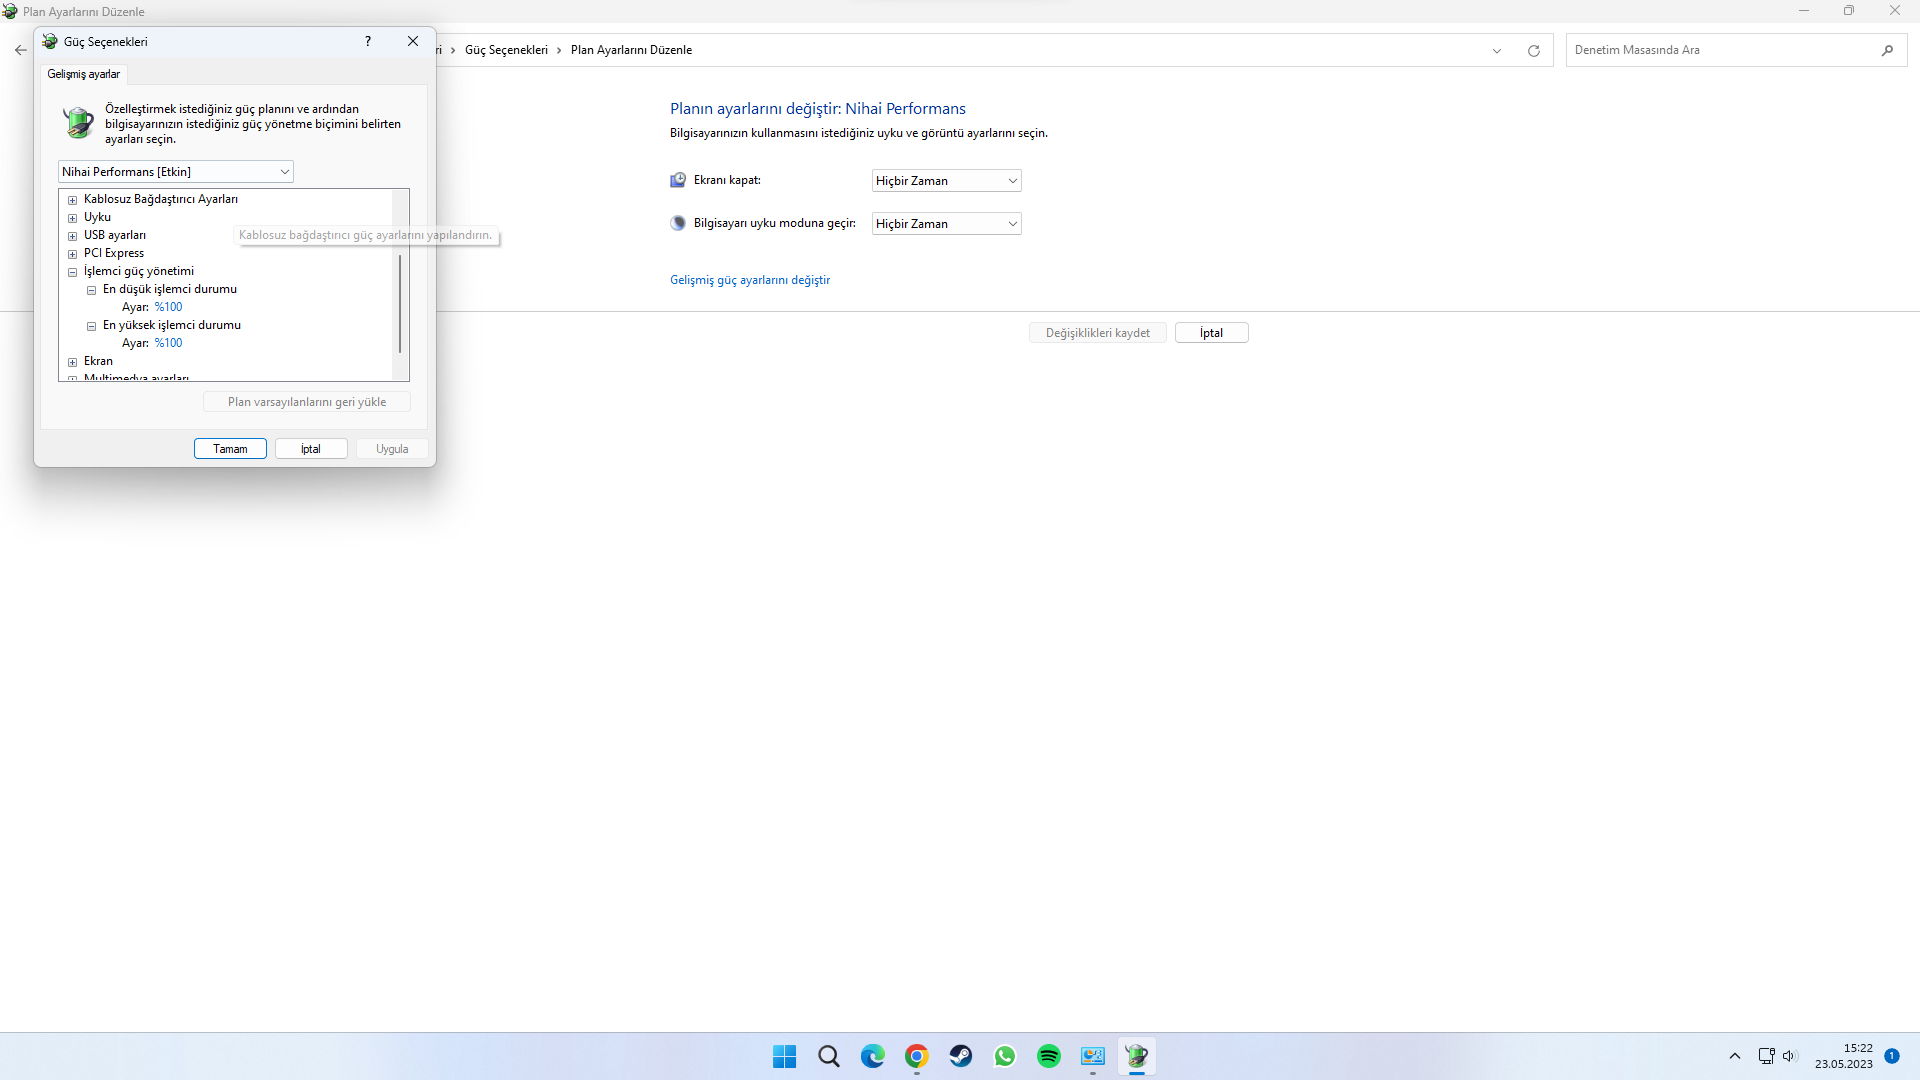Open the Ekranı kapat dropdown
The width and height of the screenshot is (1920, 1080).
(x=946, y=181)
